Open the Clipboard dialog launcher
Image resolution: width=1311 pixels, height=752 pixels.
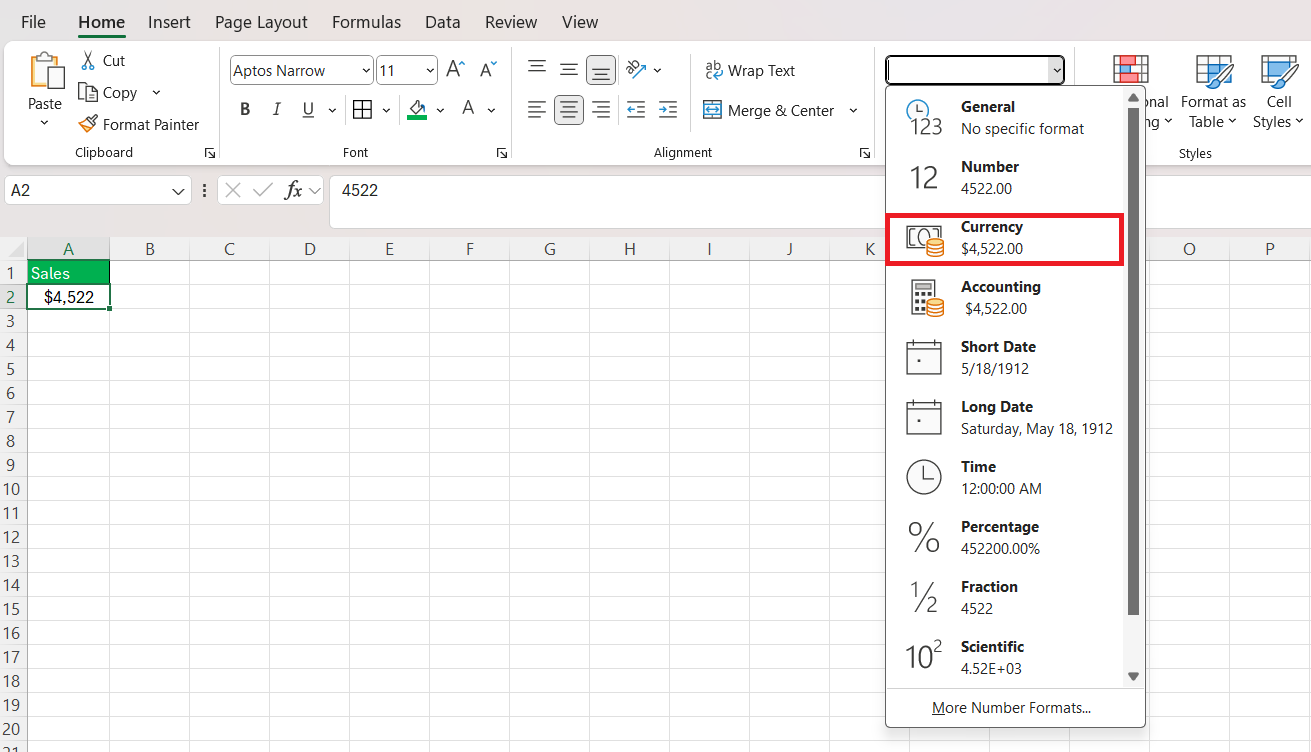210,153
